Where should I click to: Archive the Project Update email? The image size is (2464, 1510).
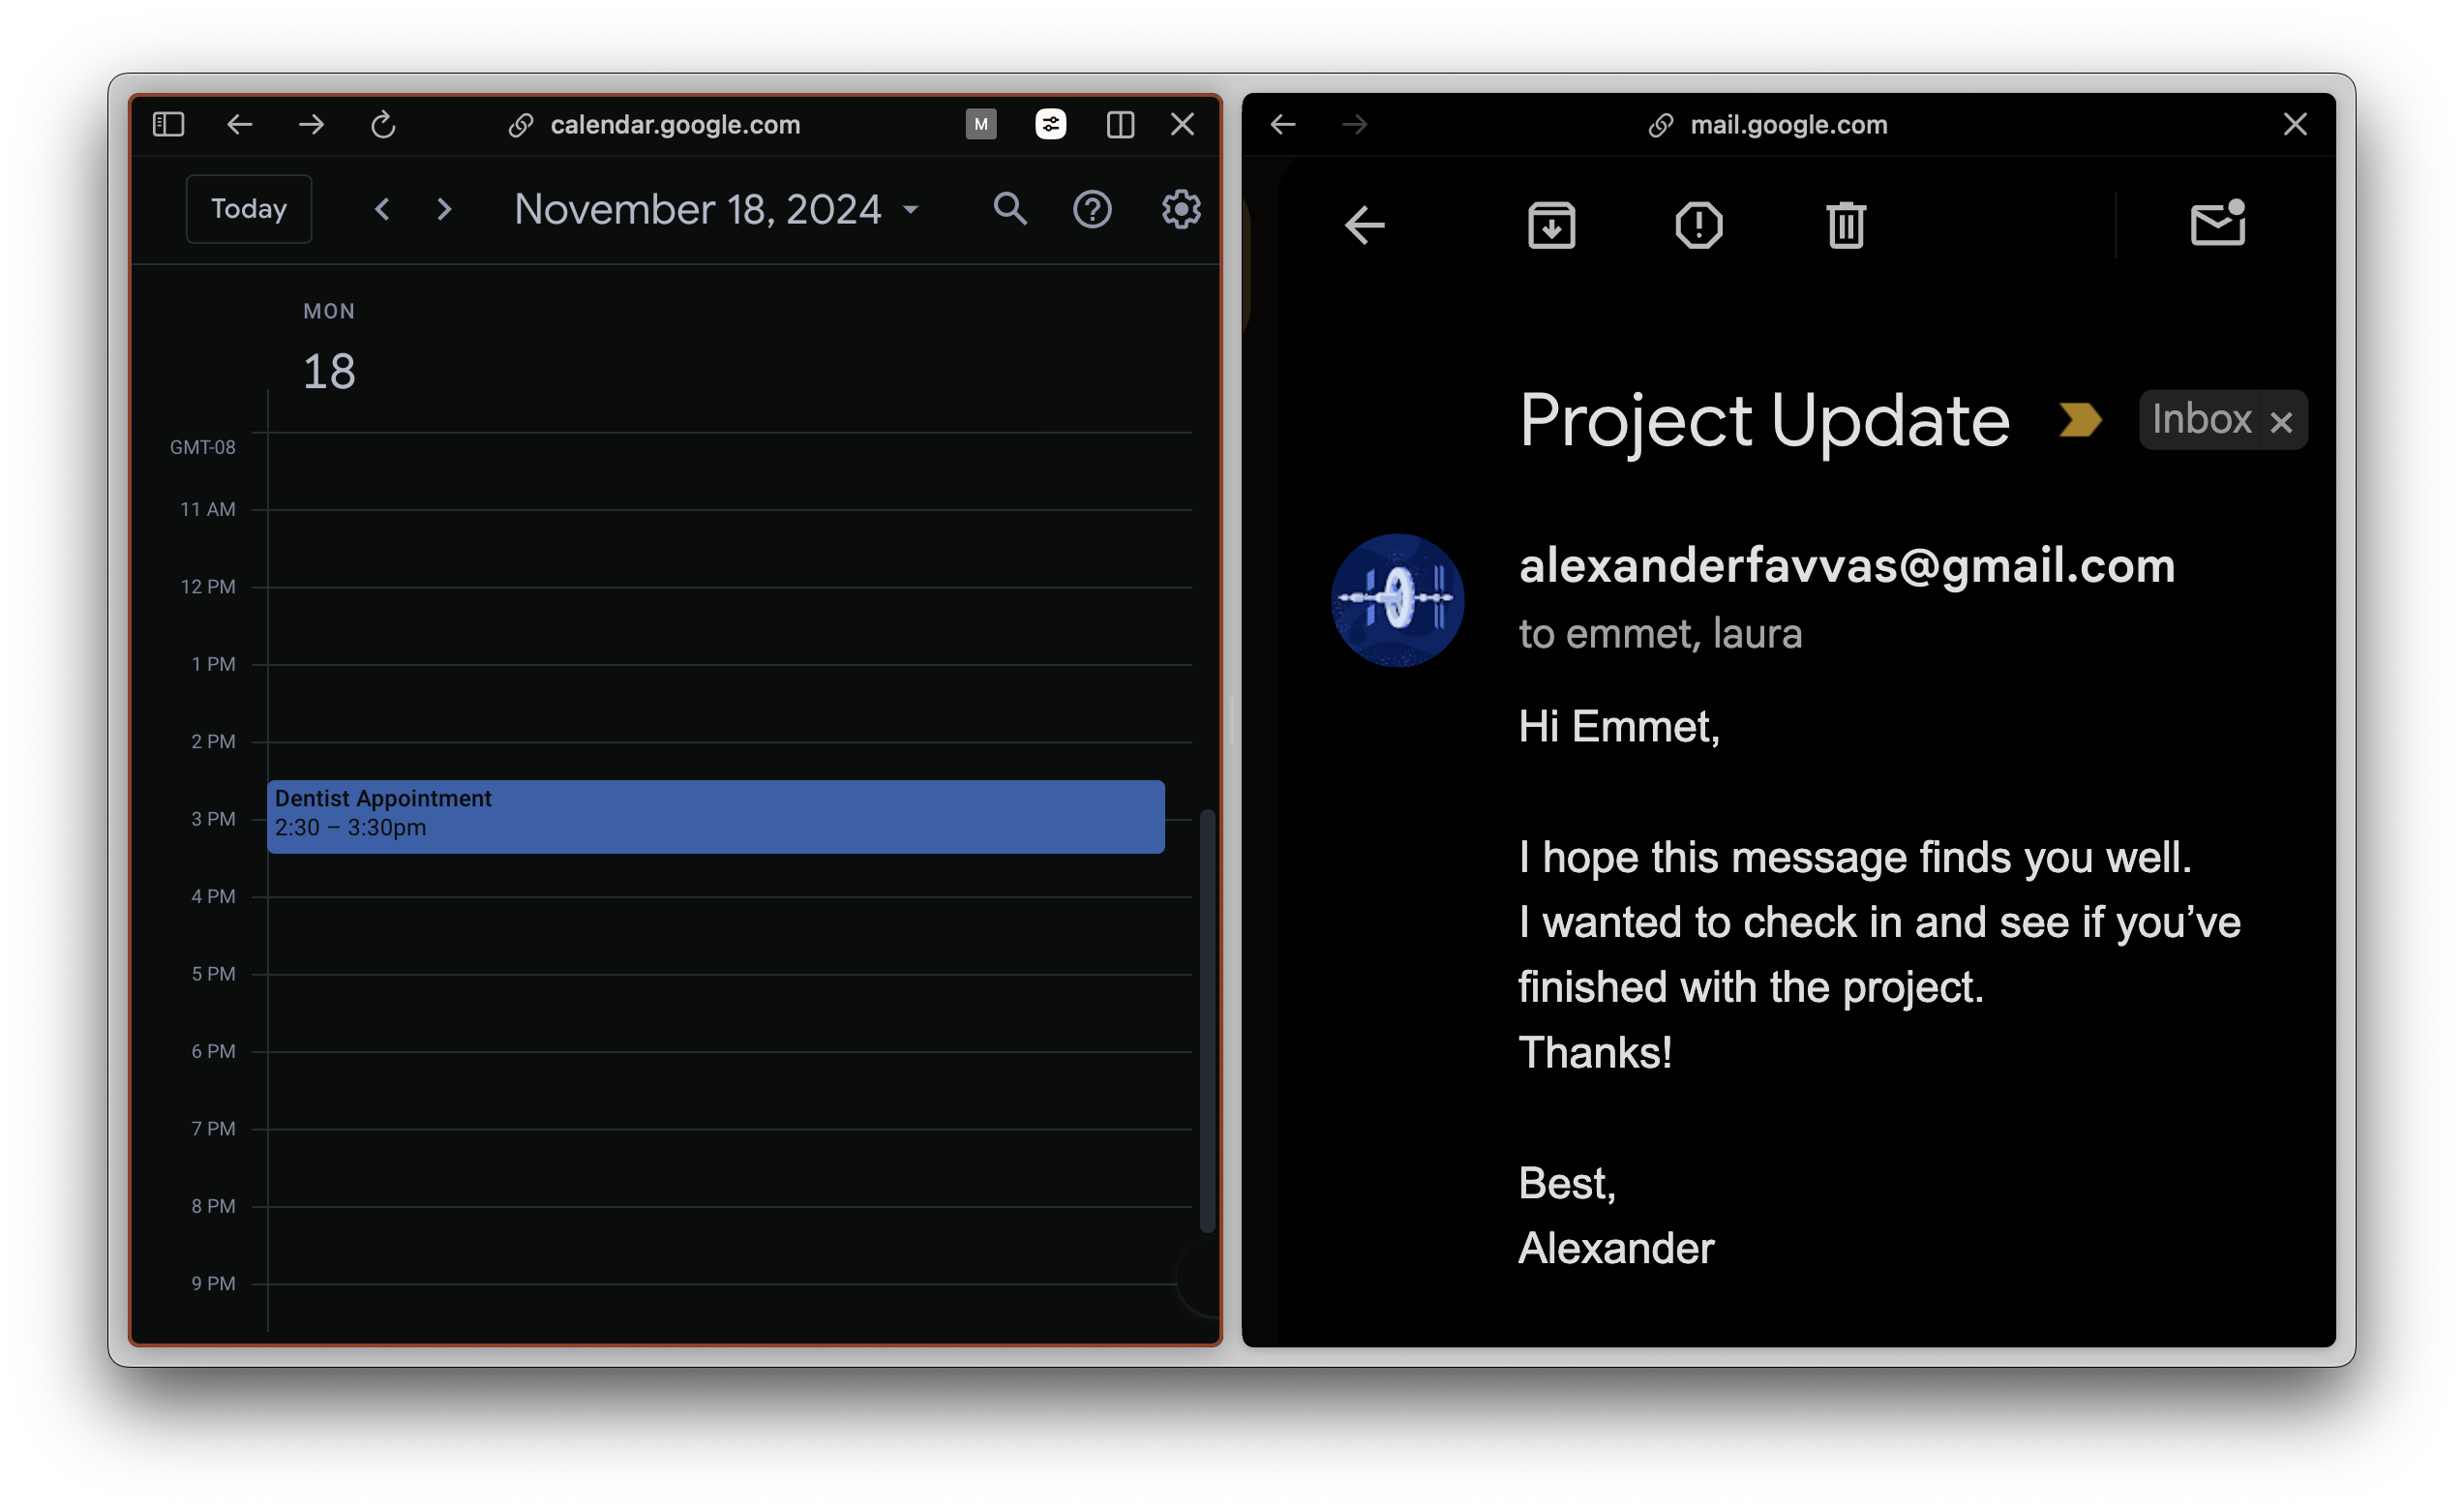(x=1552, y=225)
